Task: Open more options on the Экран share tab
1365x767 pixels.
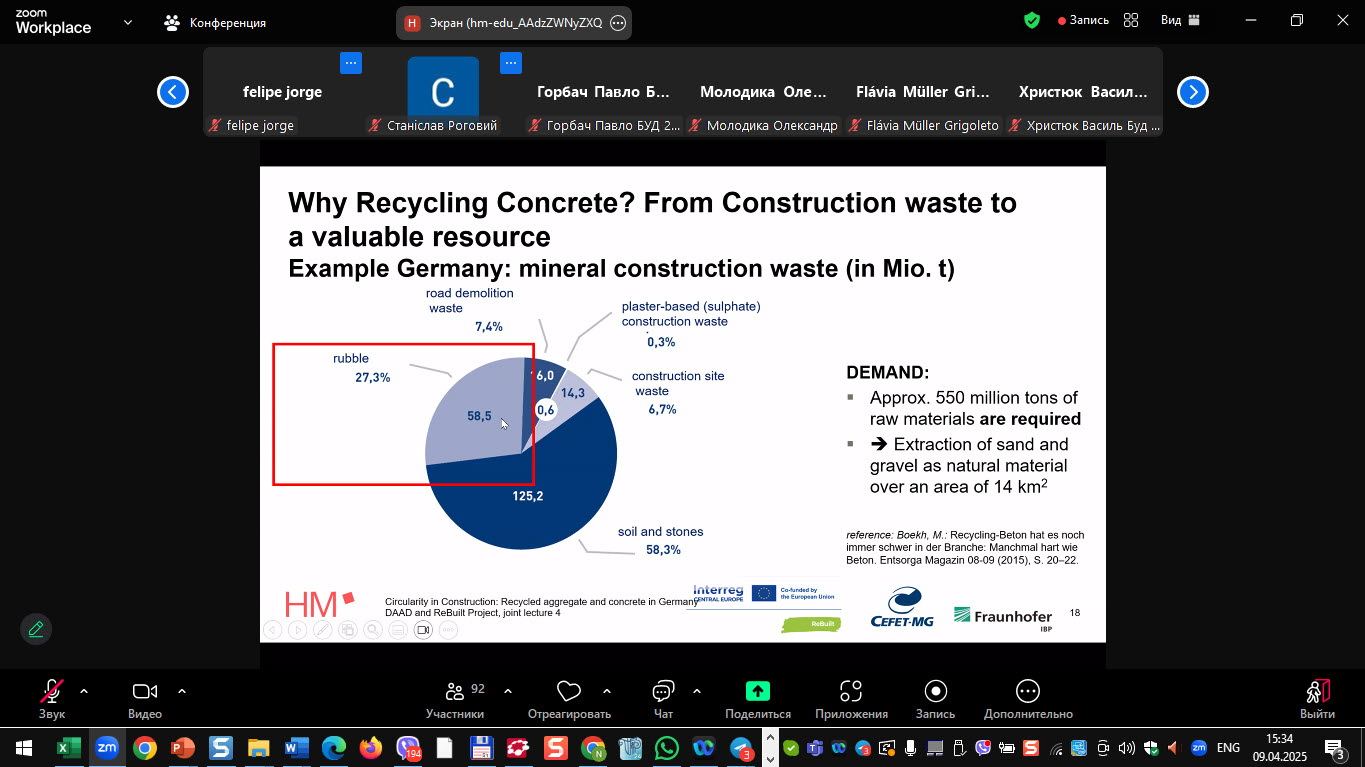Action: (x=618, y=23)
